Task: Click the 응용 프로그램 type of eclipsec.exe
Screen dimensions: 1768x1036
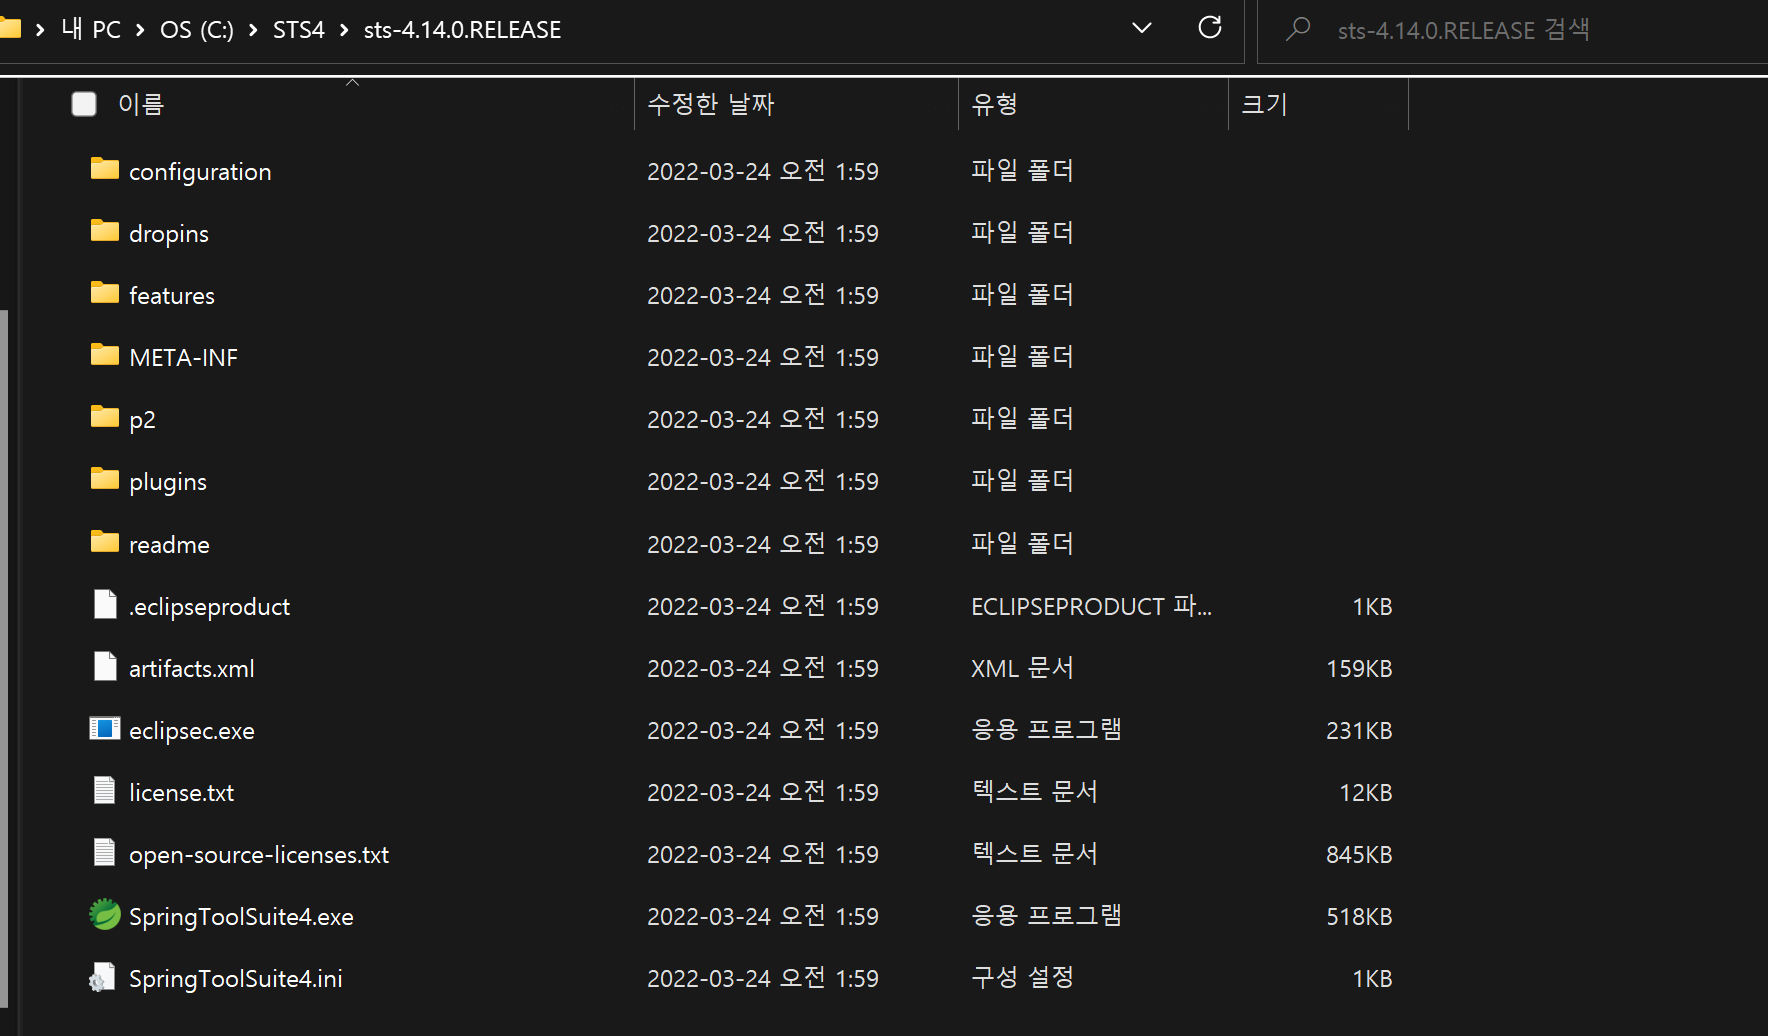Action: click(1046, 729)
